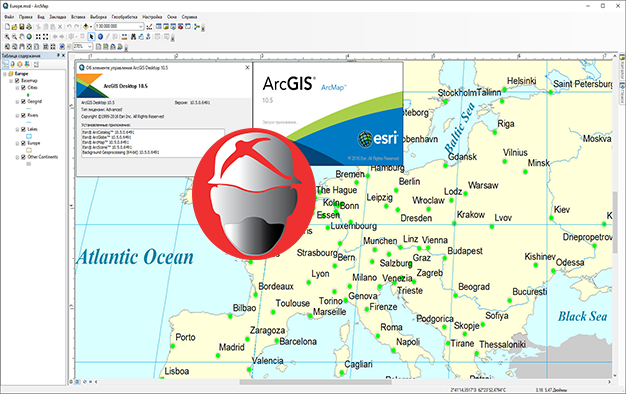Click the horizontal map scrollbar
Screen dimensions: 626x394
click(x=315, y=382)
